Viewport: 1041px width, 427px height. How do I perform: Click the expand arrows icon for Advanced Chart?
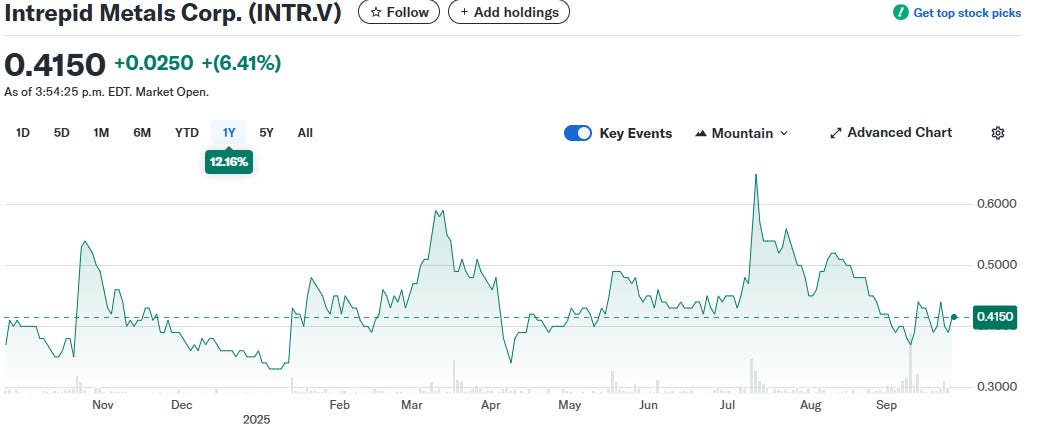pyautogui.click(x=836, y=133)
